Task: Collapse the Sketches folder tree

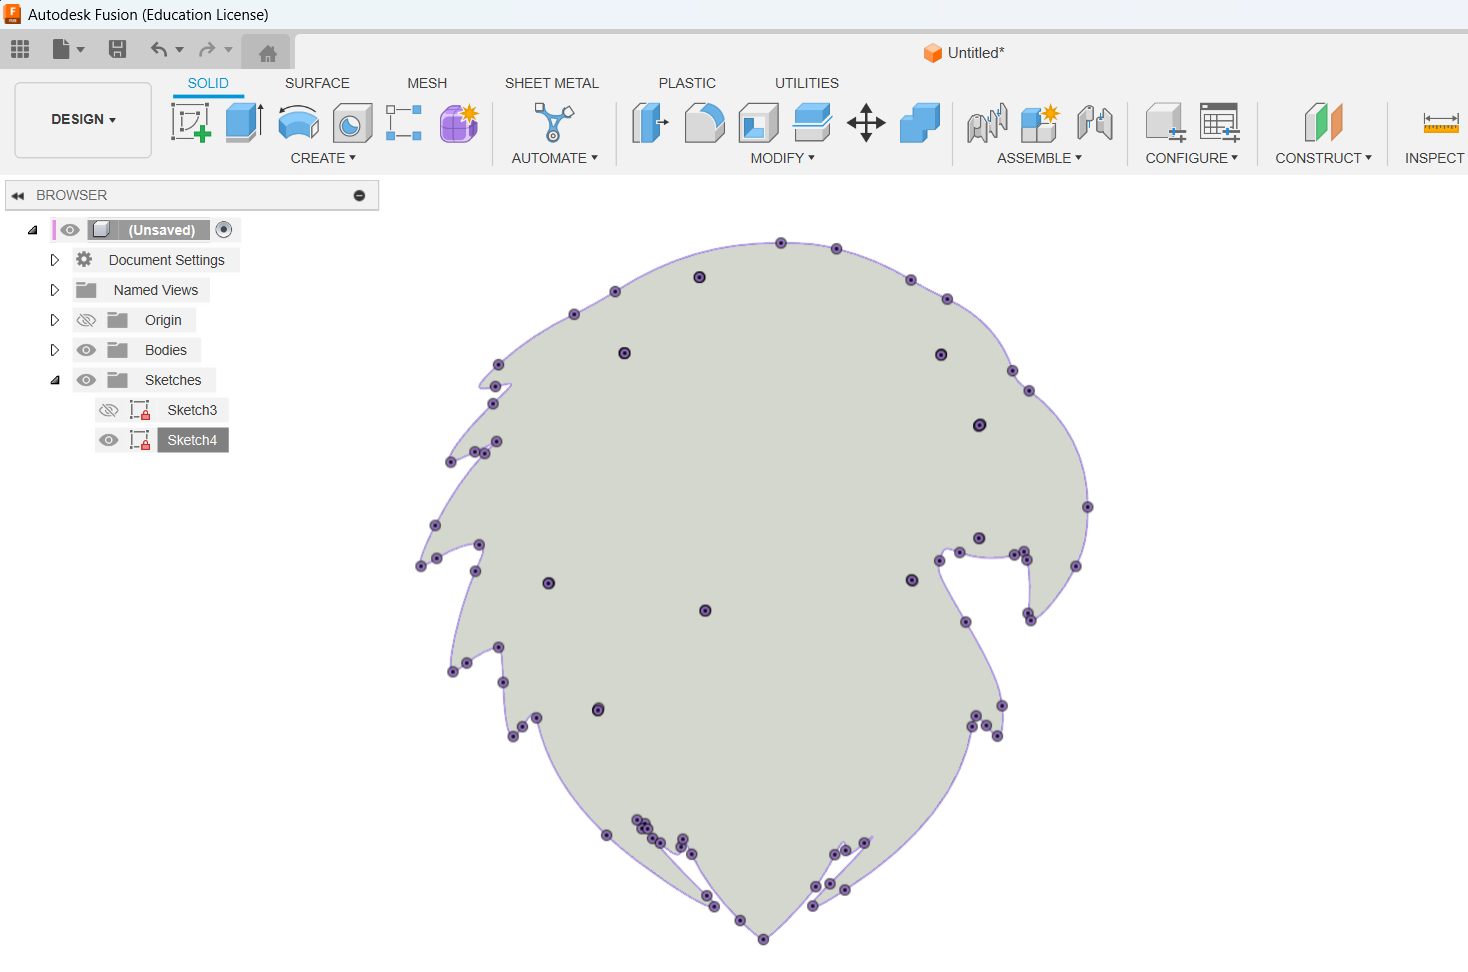Action: point(55,380)
